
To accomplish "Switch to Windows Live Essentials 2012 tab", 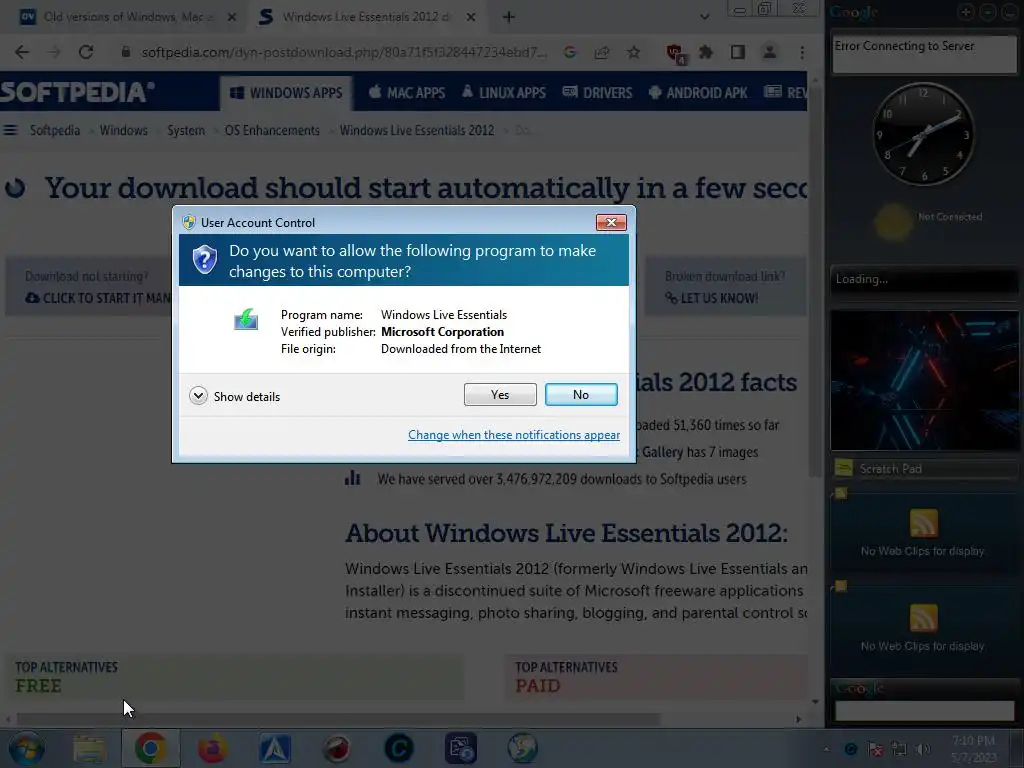I will point(366,17).
